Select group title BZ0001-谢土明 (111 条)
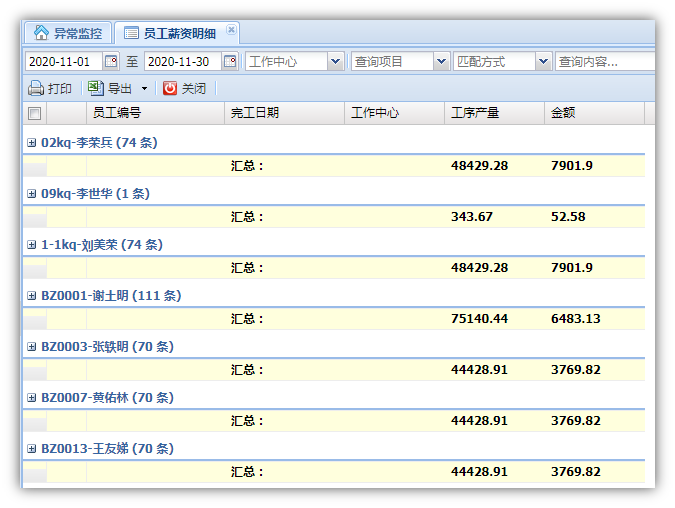 (111, 296)
